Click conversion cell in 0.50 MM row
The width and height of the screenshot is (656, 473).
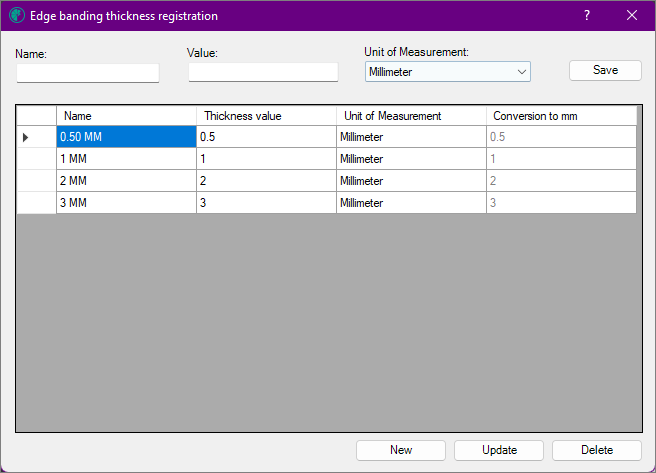coord(561,137)
